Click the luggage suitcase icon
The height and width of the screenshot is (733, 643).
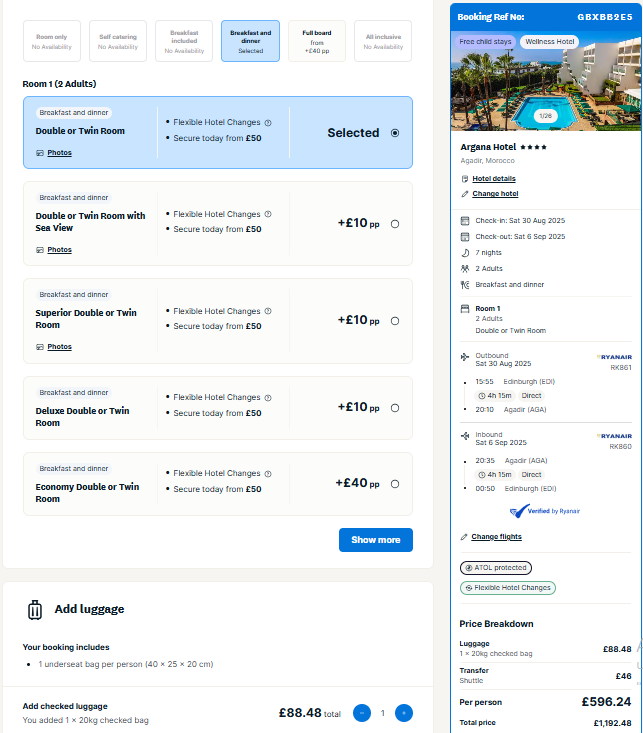(35, 610)
